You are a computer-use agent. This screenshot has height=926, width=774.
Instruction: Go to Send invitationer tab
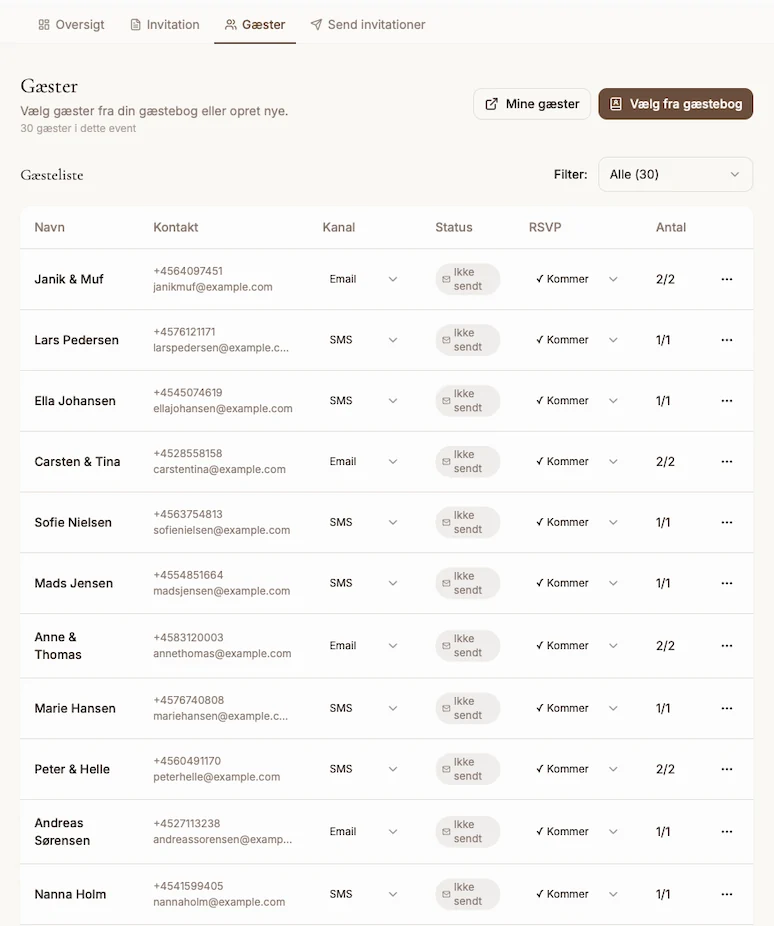[x=367, y=24]
